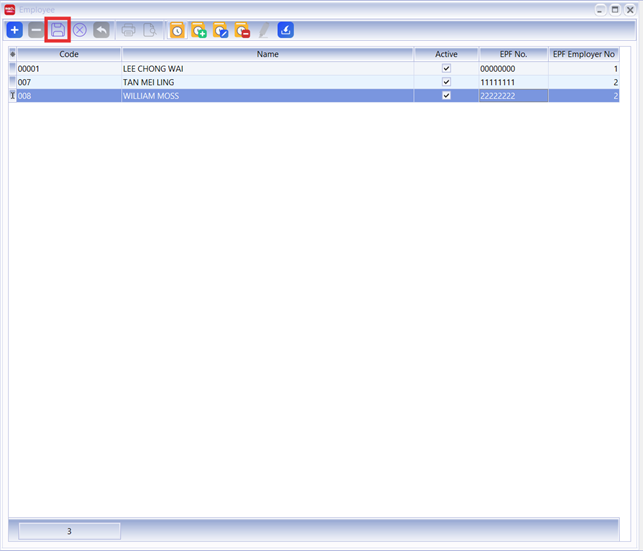Click the undo arrow toolbar icon
This screenshot has height=551, width=643.
pyautogui.click(x=101, y=31)
